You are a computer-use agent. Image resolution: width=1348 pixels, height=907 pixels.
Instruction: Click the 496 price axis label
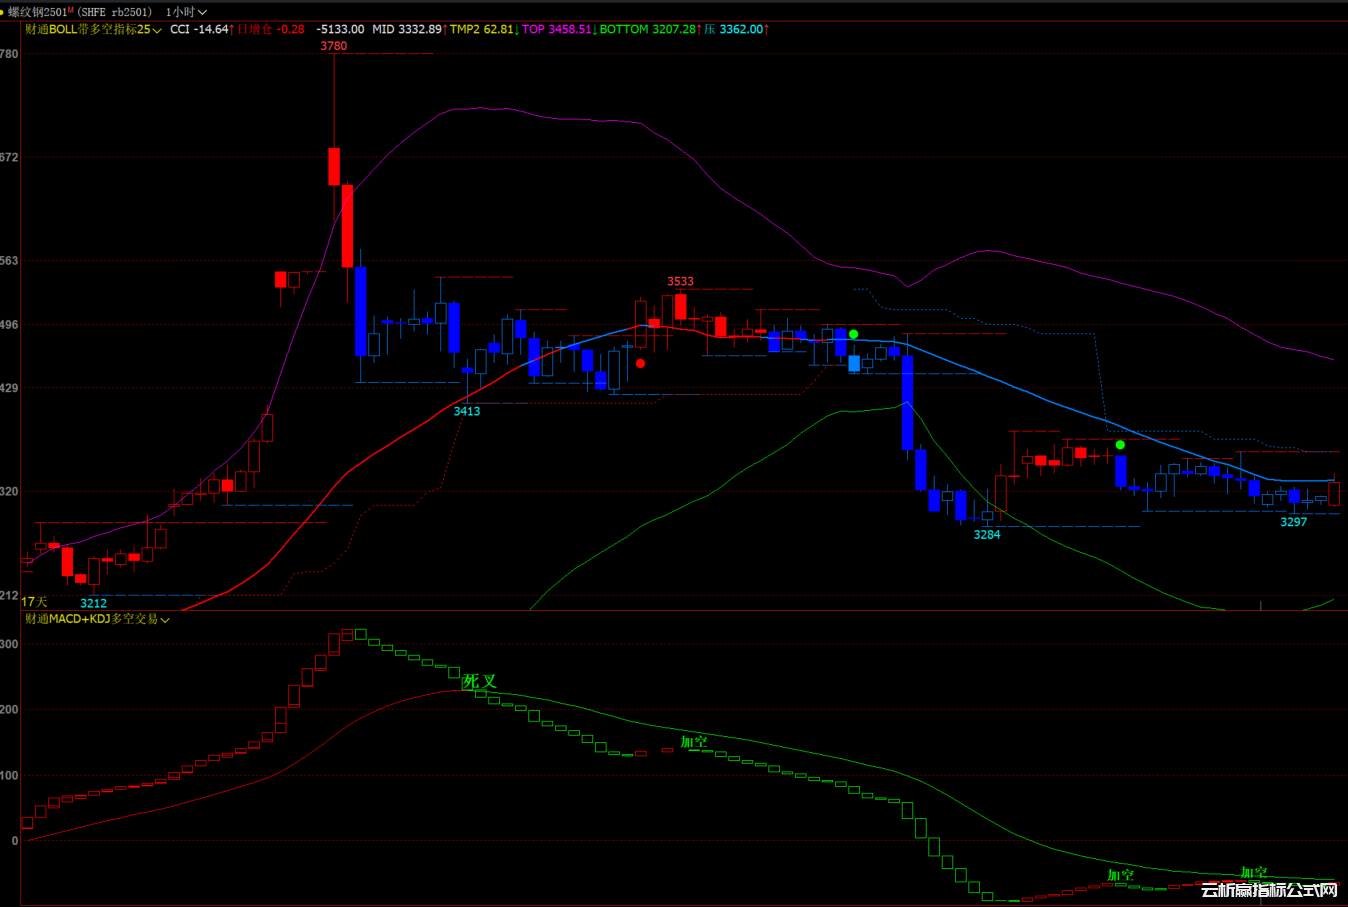(x=9, y=325)
